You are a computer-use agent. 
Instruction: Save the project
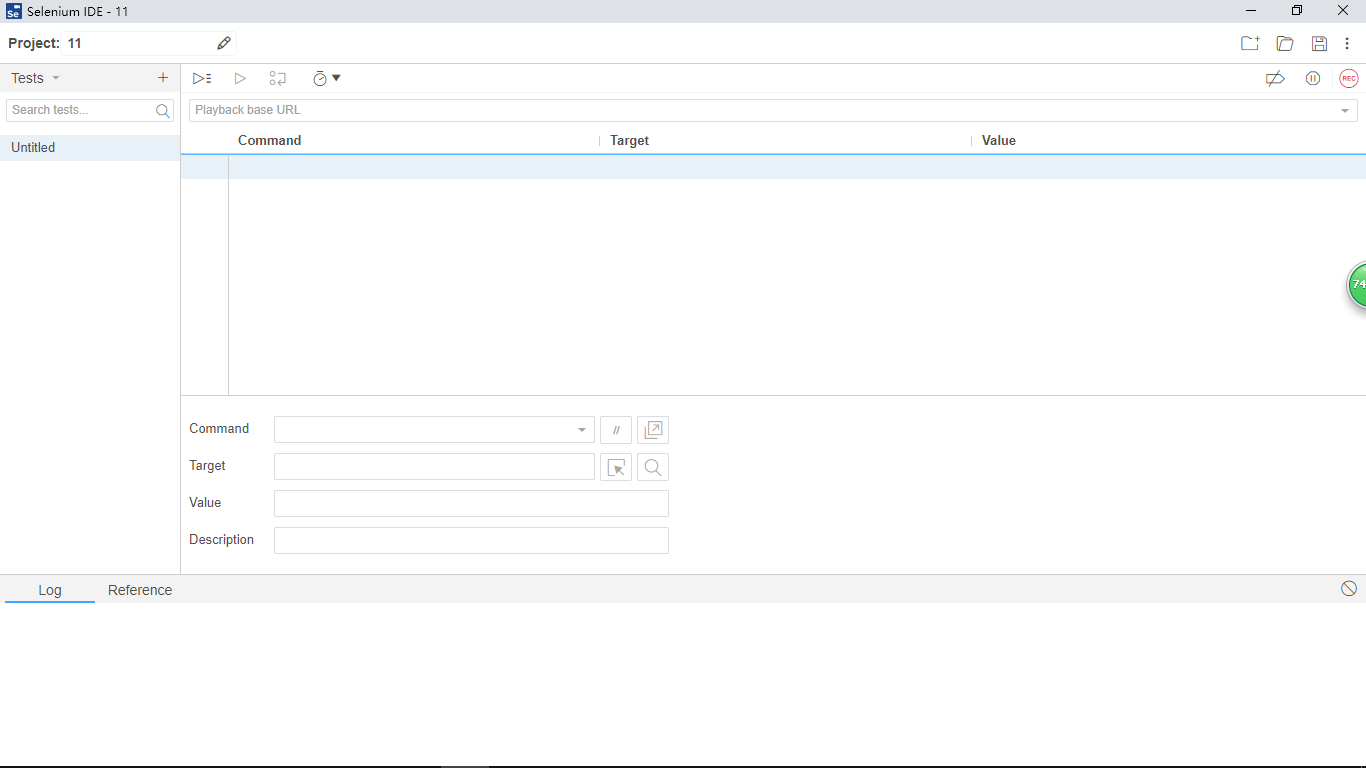coord(1319,43)
